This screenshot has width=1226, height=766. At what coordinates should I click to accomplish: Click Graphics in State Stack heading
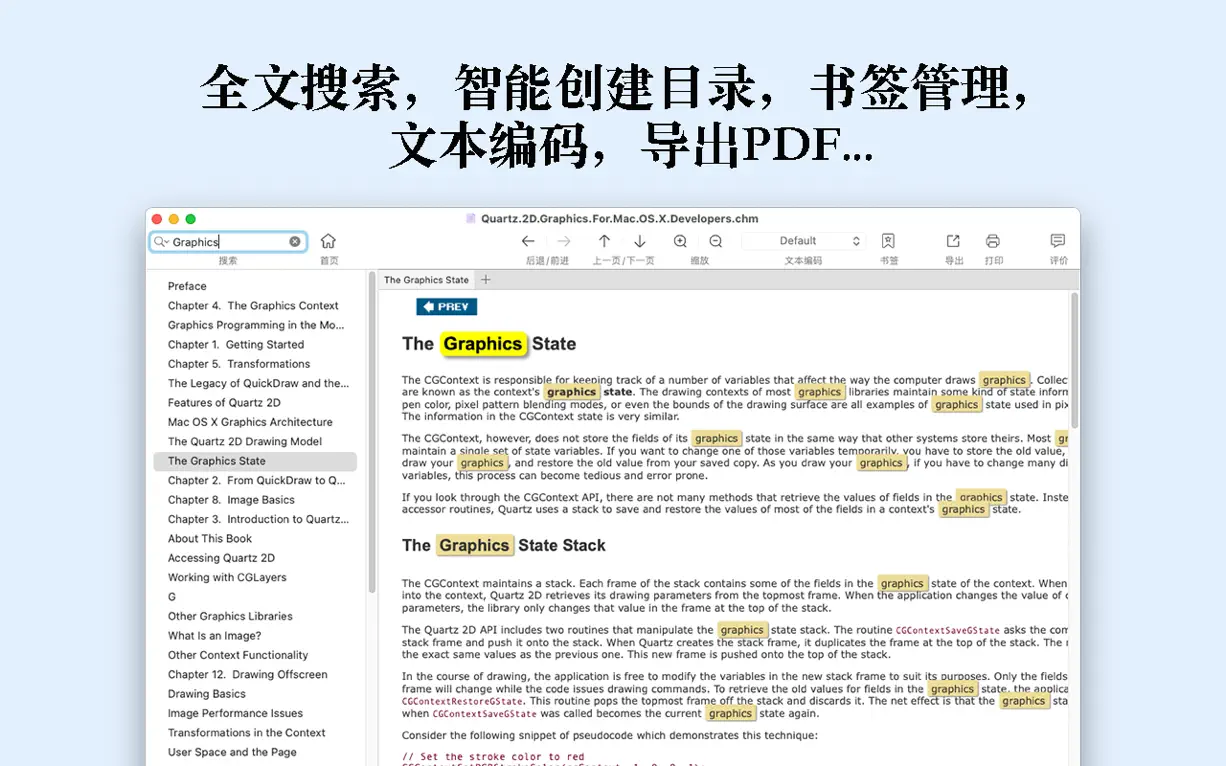pos(474,545)
